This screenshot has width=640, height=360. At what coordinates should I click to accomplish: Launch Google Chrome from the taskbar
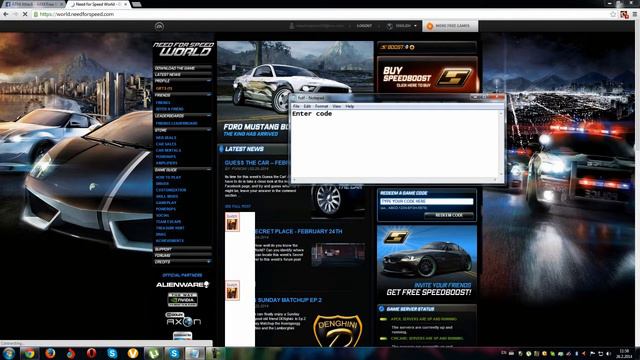[x=29, y=353]
